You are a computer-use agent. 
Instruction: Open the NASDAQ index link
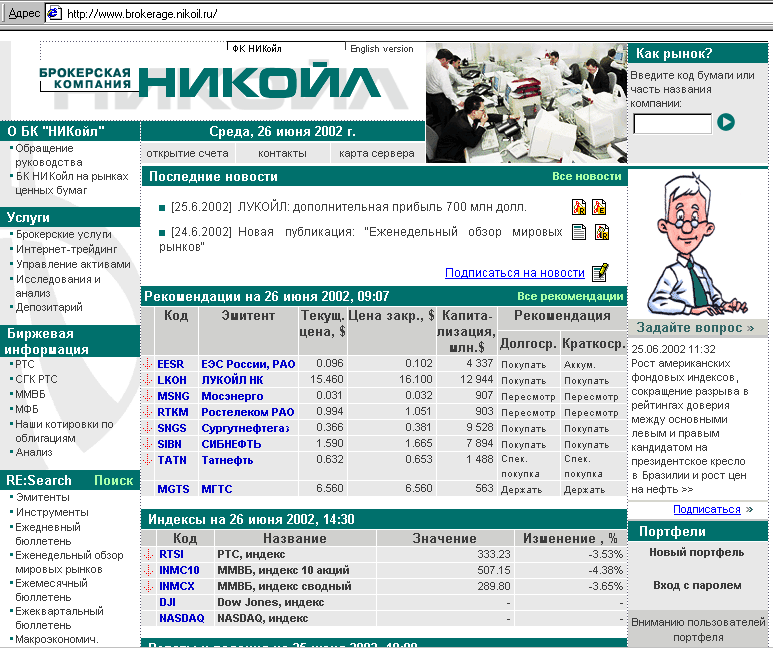[181, 618]
